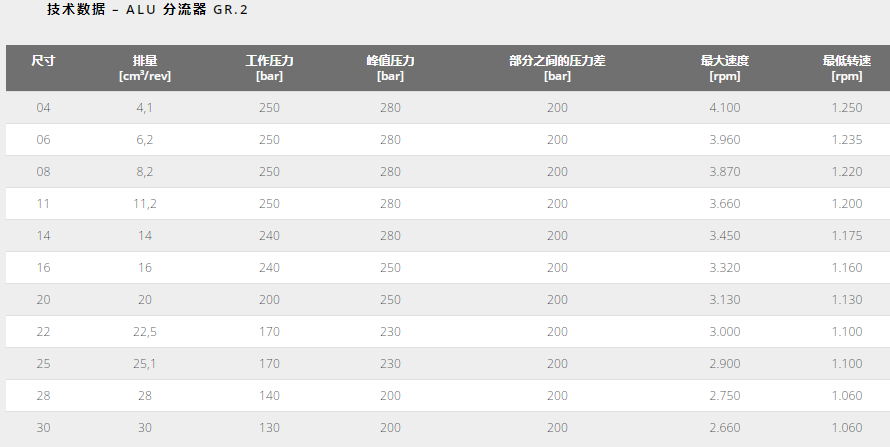Click the max speed value 4.100
Viewport: 890px width, 447px height.
click(x=725, y=108)
